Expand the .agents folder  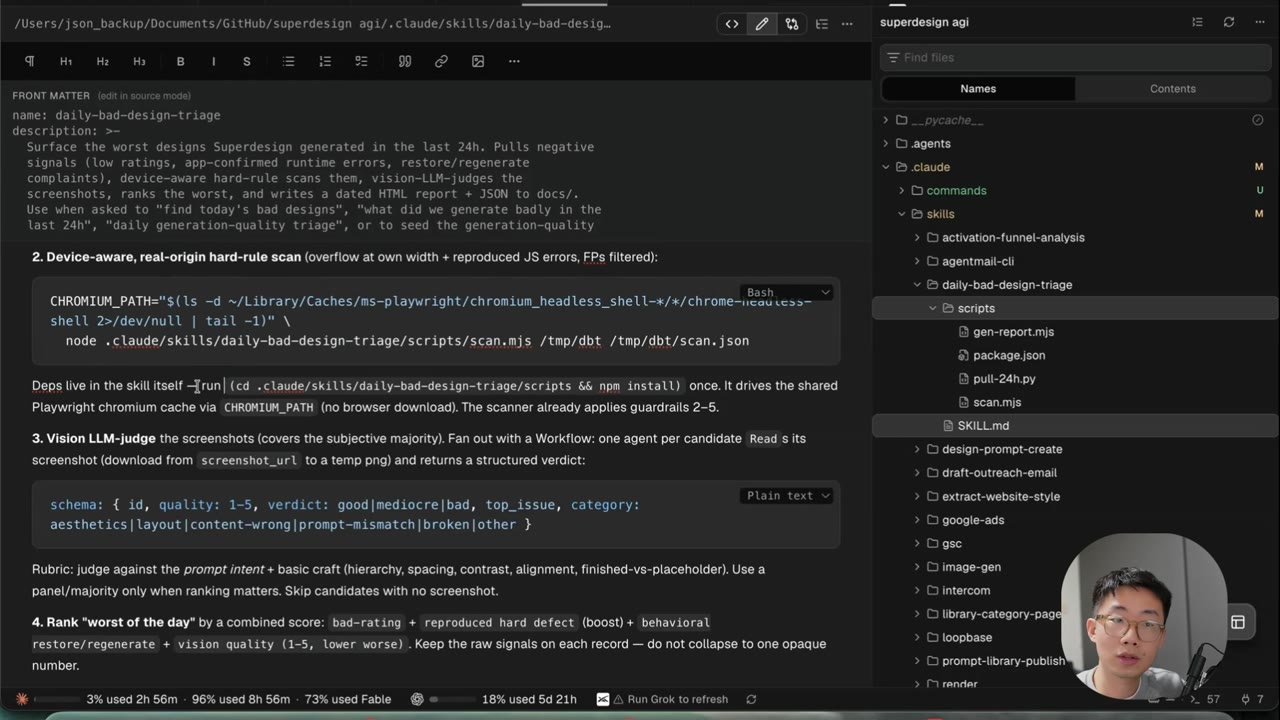(885, 143)
